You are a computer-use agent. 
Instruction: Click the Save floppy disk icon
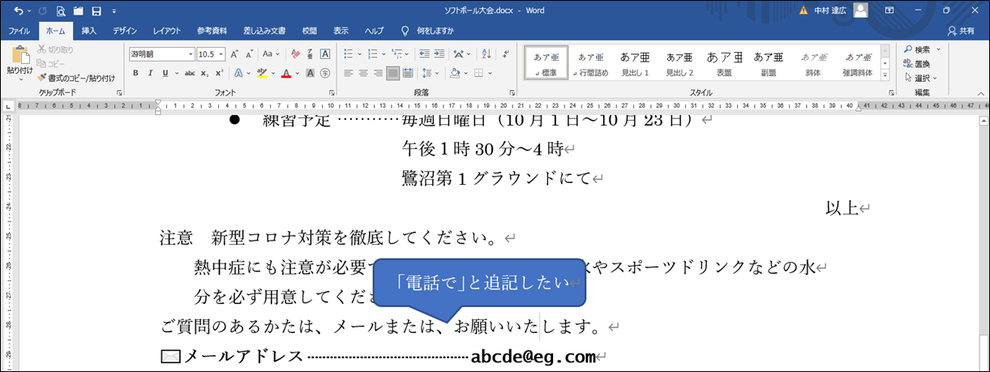(96, 11)
